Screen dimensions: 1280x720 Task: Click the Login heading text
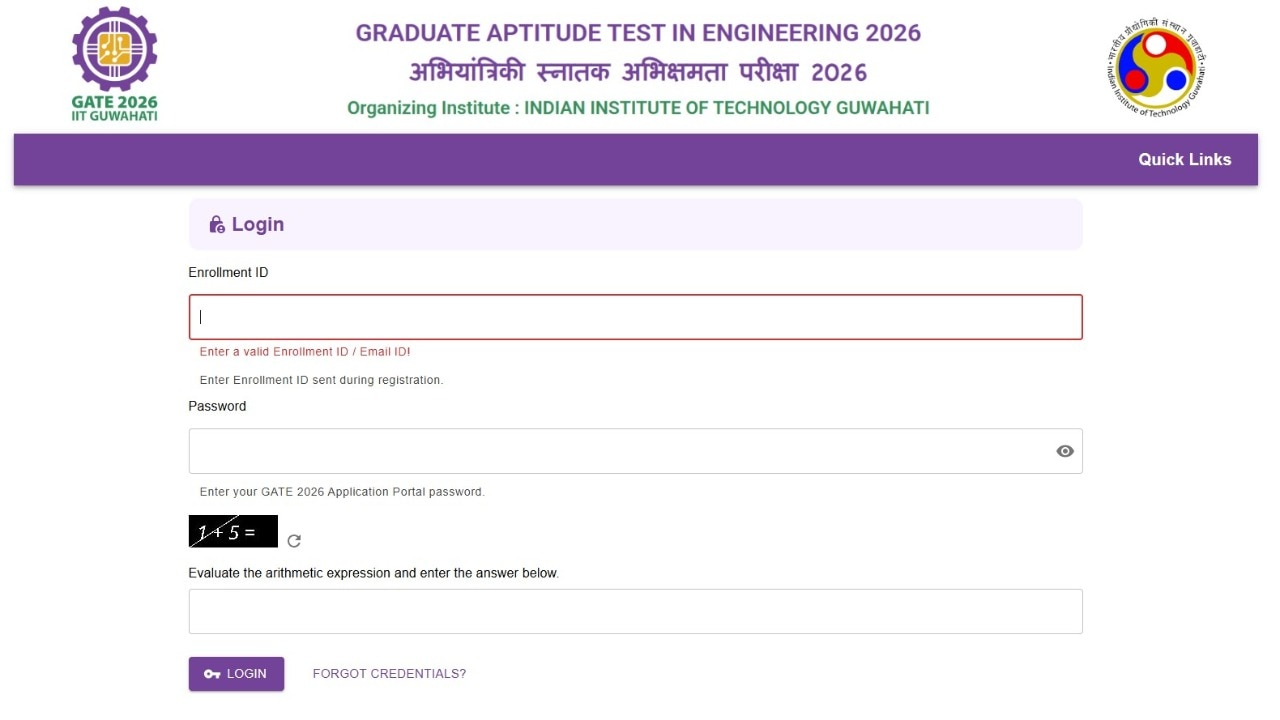pos(258,225)
